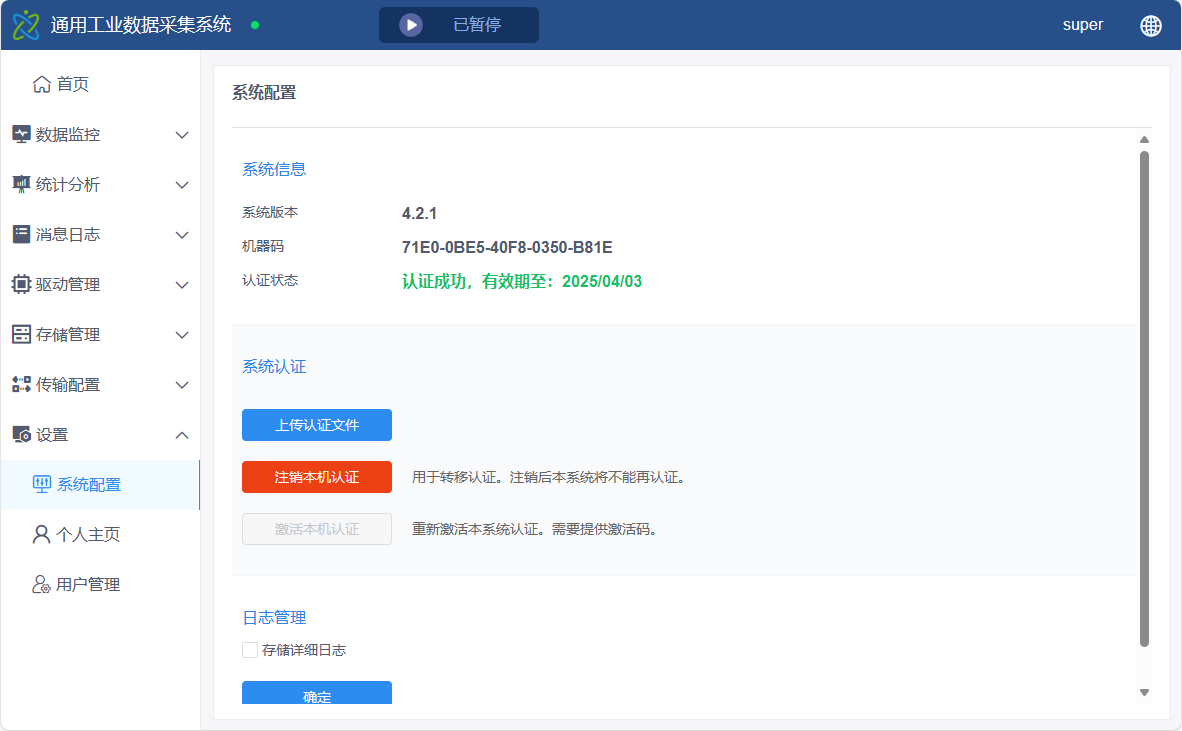
Task: Collapse the 设置 menu chevron
Action: [182, 435]
